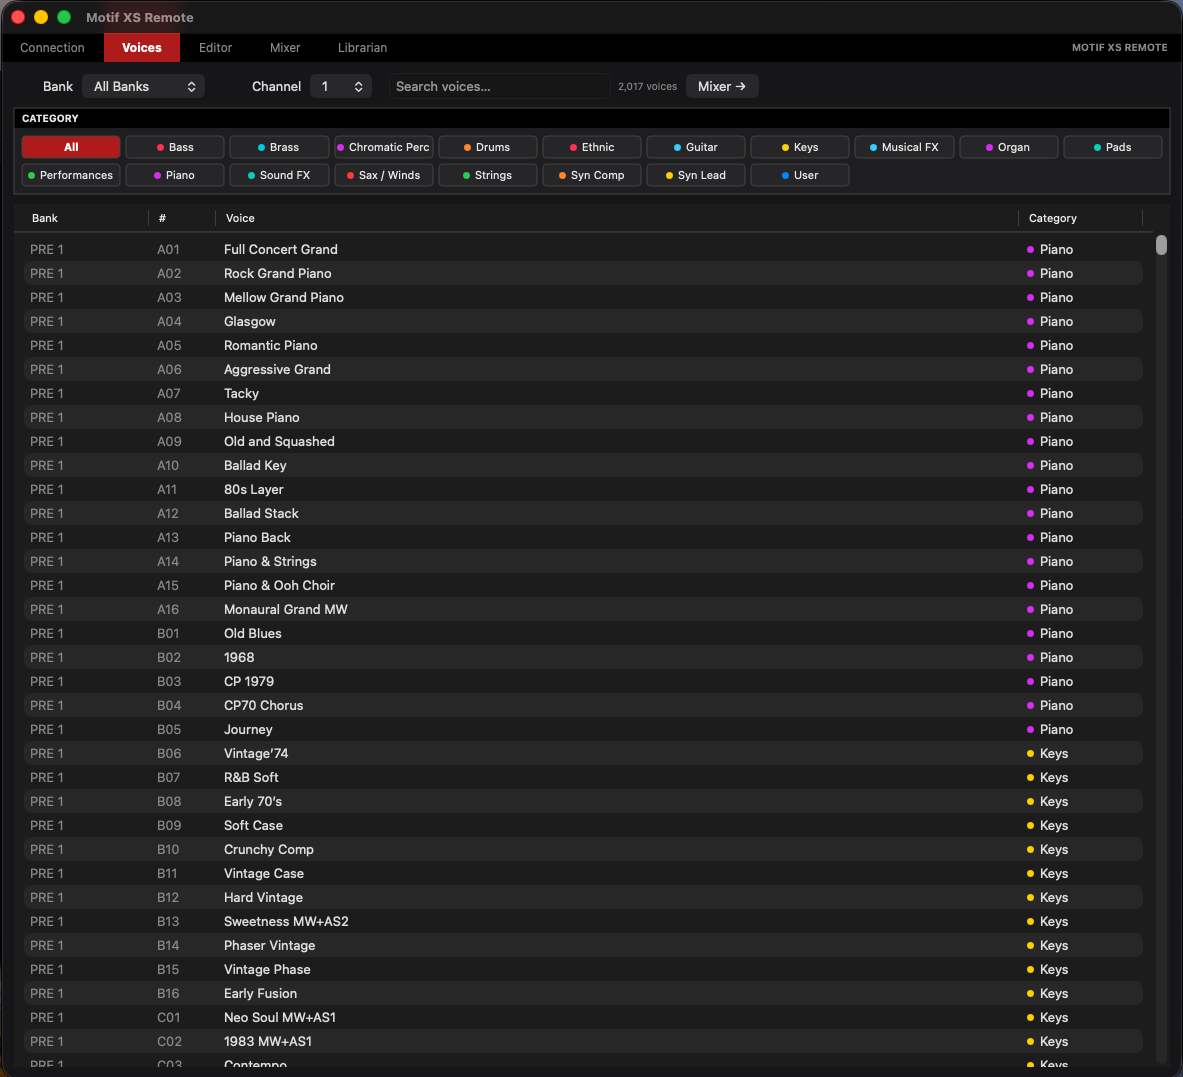This screenshot has width=1183, height=1077.
Task: Select the Old Blues voice
Action: point(582,634)
